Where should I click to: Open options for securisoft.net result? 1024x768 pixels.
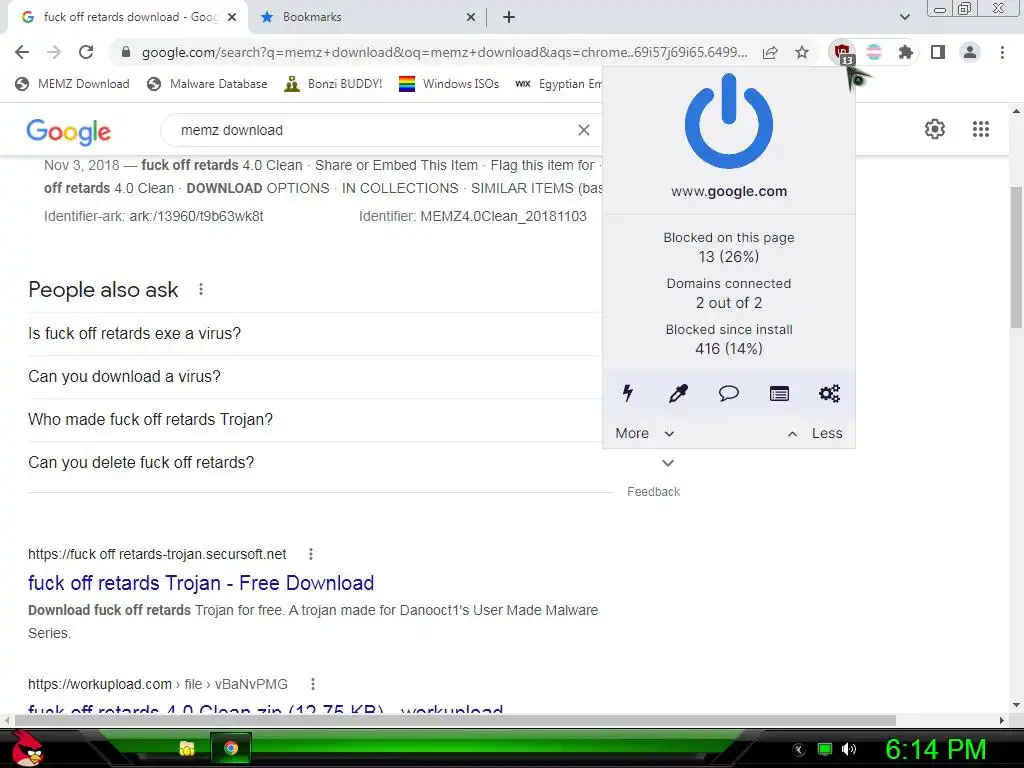coord(311,554)
